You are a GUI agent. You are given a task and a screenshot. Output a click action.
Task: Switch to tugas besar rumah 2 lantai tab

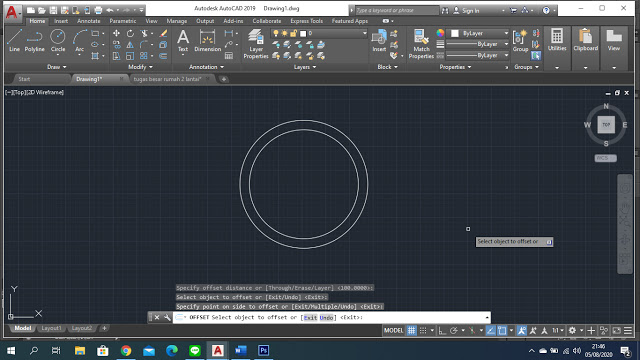click(167, 79)
